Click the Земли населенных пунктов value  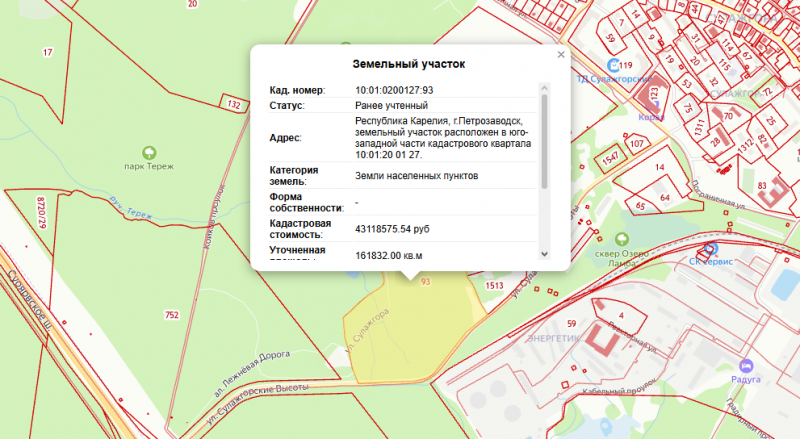pyautogui.click(x=416, y=176)
